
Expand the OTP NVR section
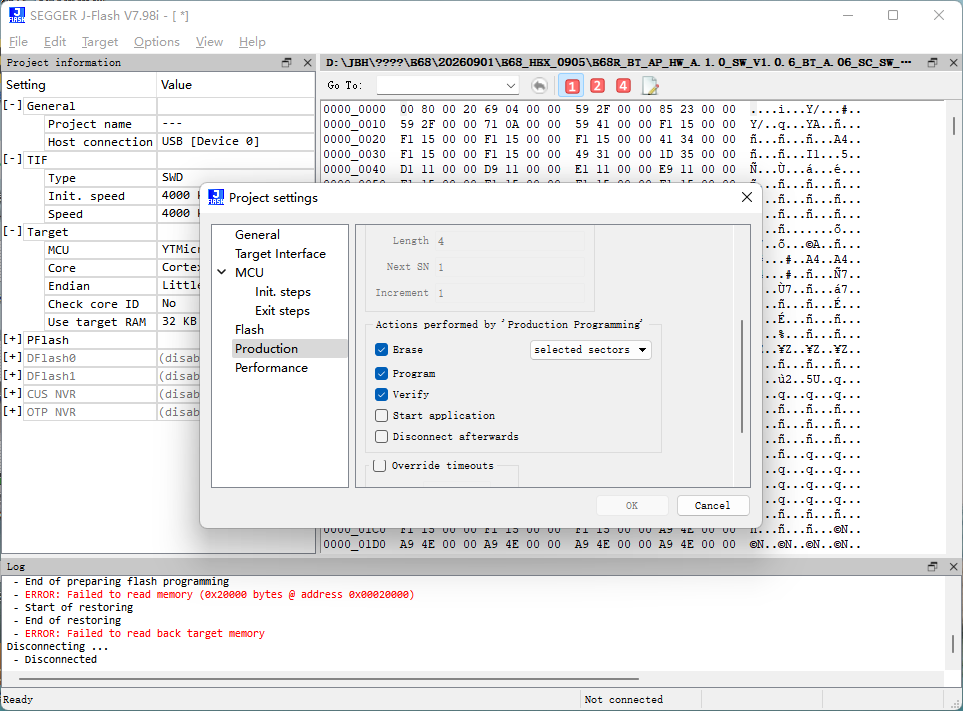(x=12, y=411)
